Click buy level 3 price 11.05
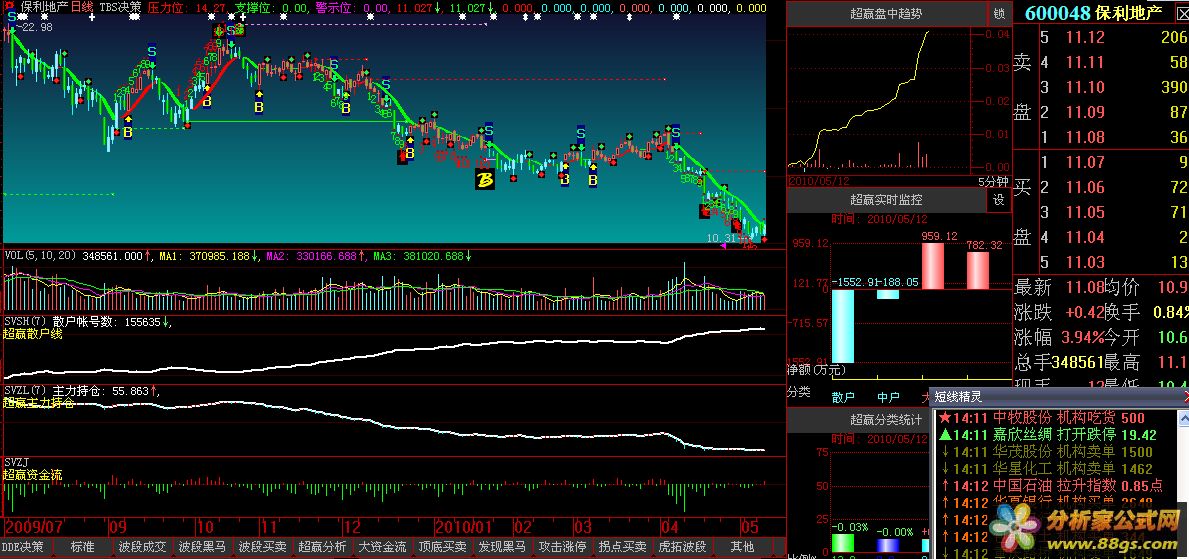This screenshot has width=1189, height=559. click(1084, 212)
